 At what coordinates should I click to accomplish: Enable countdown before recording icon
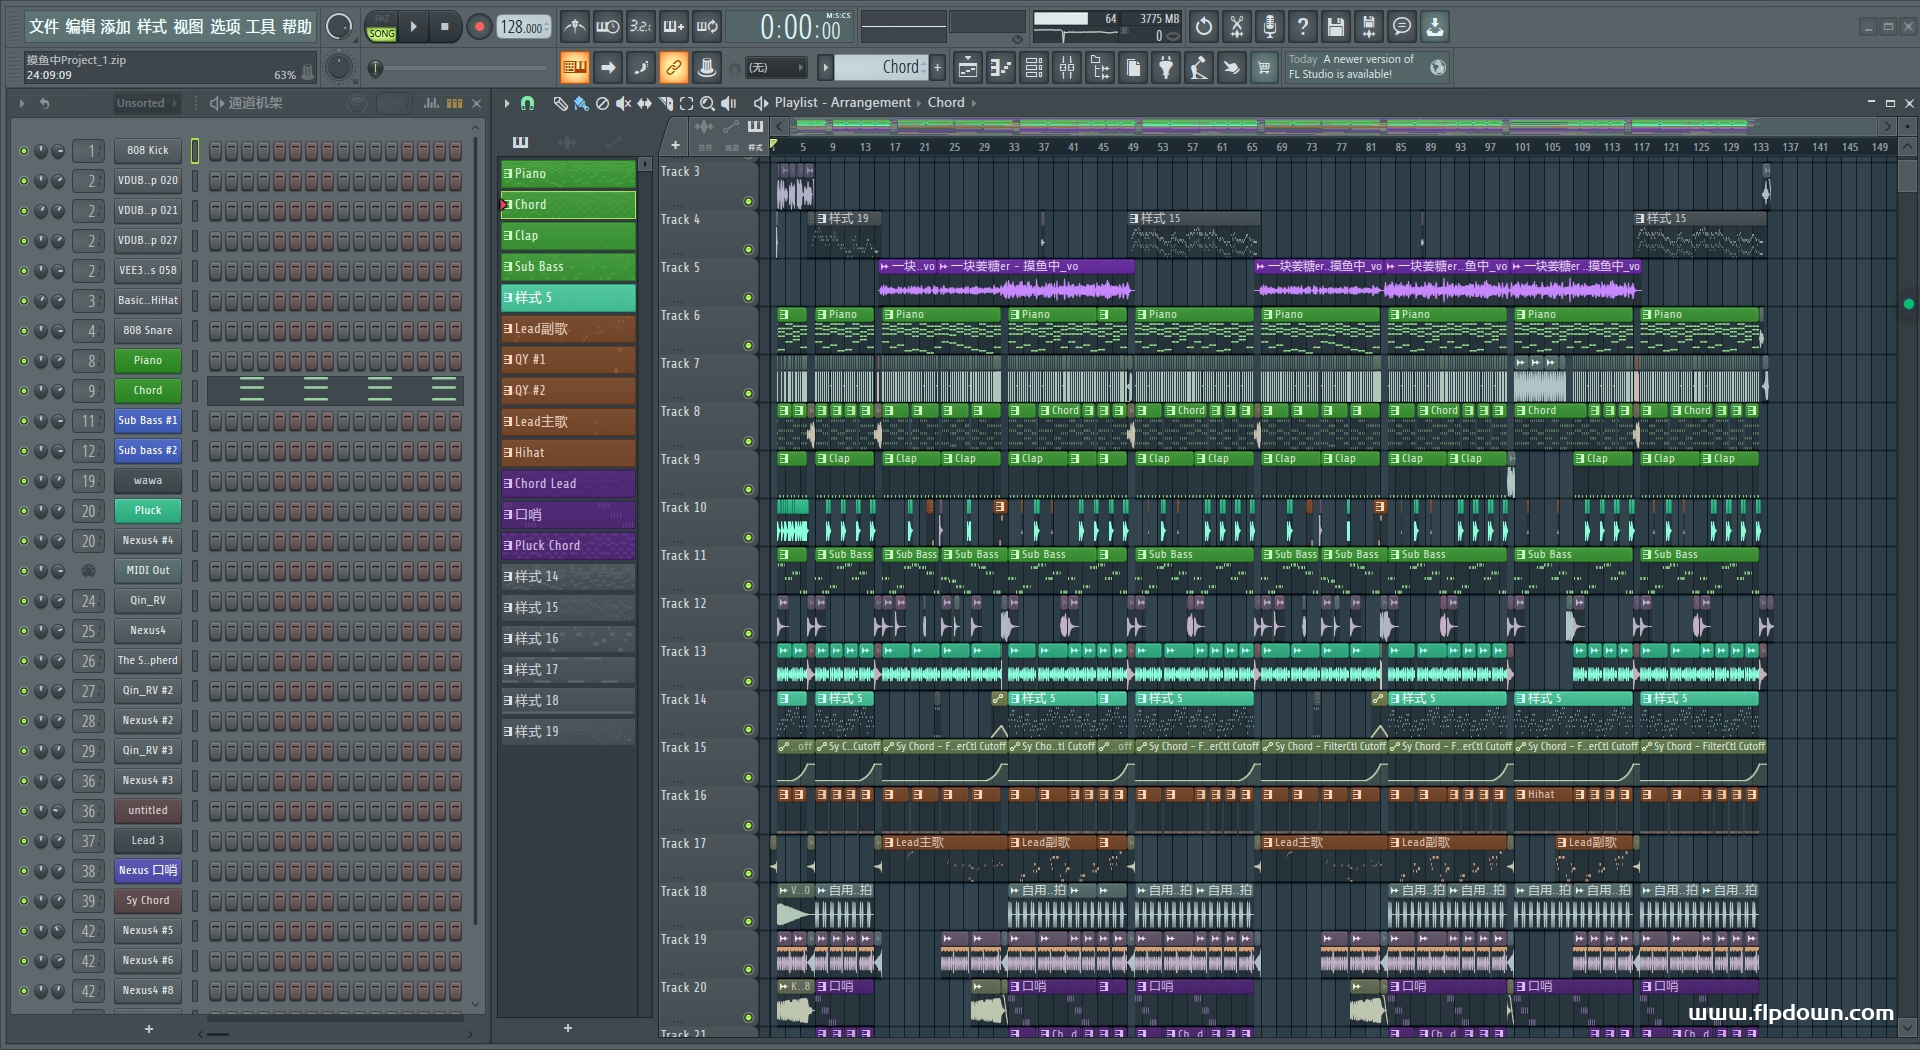click(x=640, y=27)
